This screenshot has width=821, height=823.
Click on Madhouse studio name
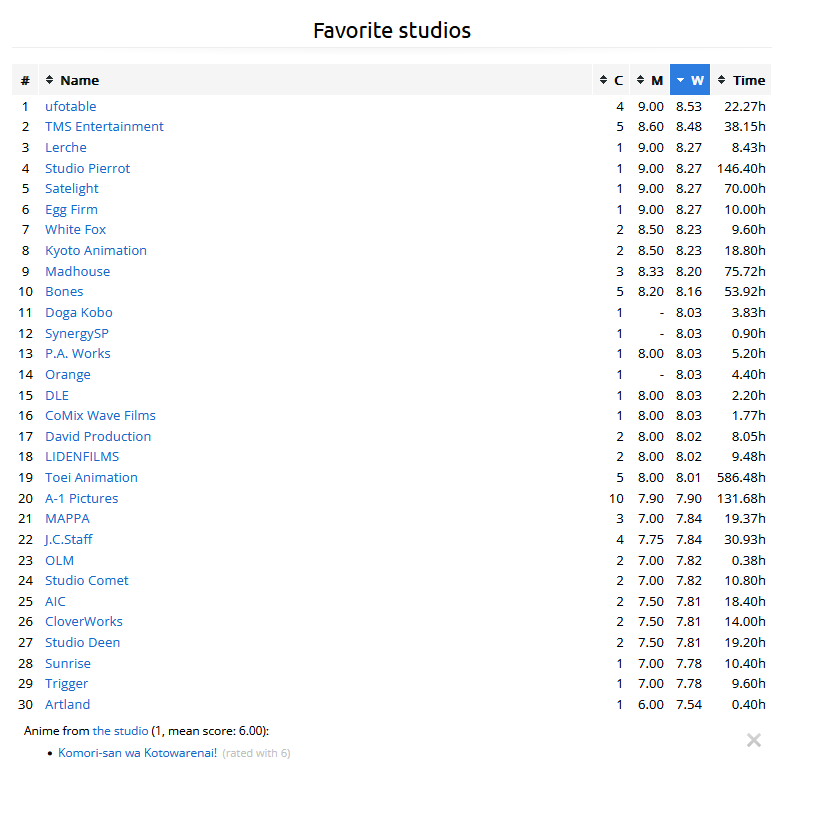click(x=77, y=271)
